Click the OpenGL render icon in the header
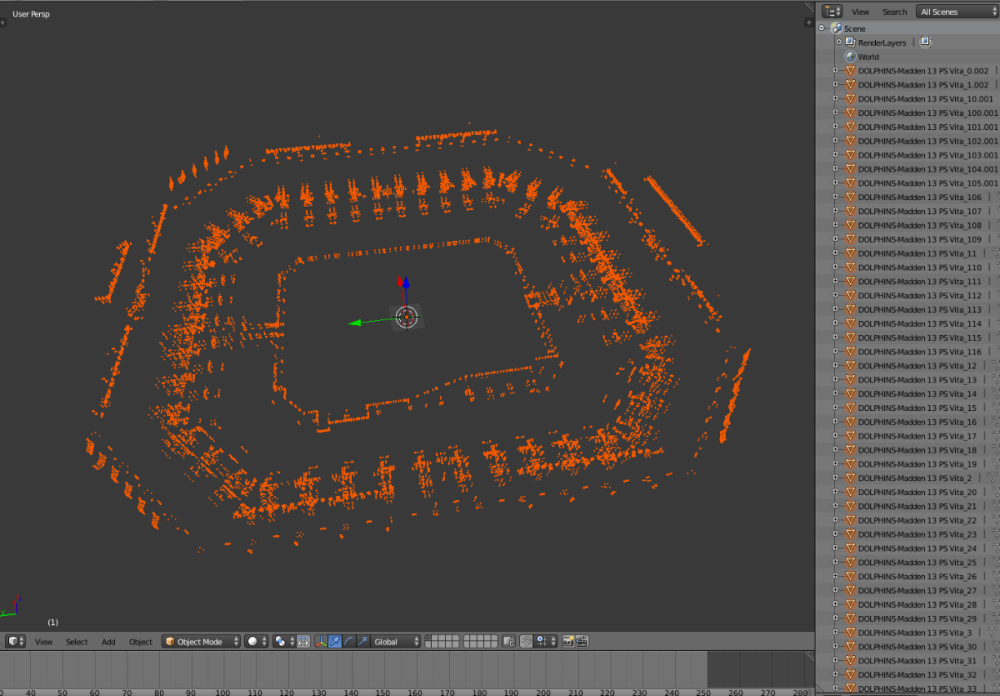 567,641
